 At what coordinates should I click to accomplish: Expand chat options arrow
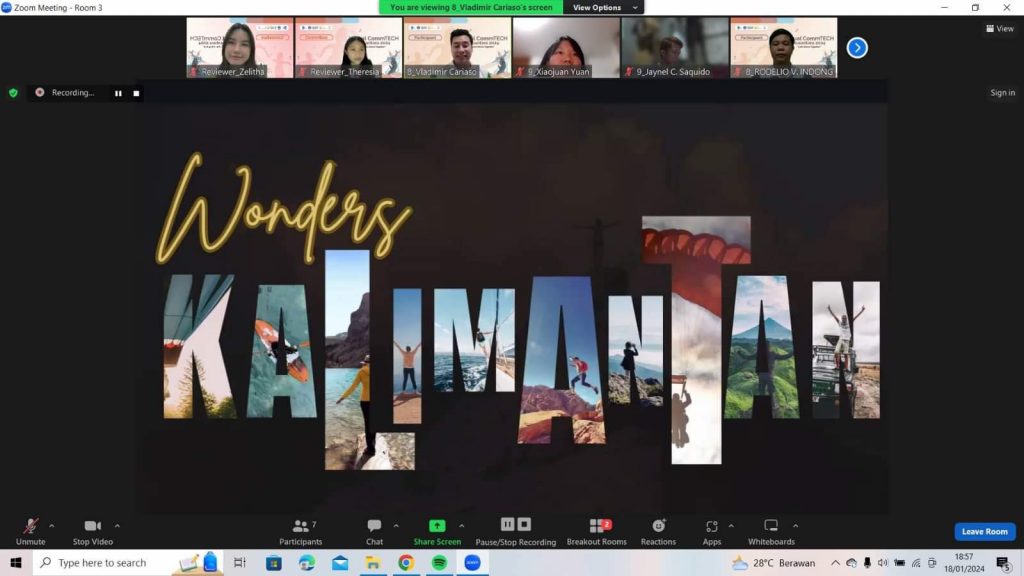click(x=396, y=526)
